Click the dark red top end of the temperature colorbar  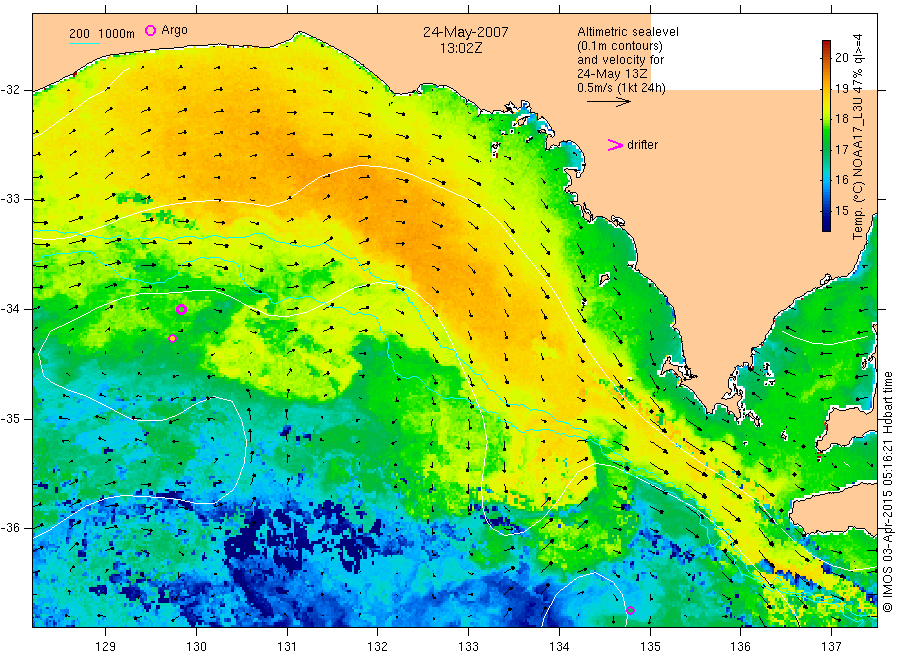click(827, 44)
